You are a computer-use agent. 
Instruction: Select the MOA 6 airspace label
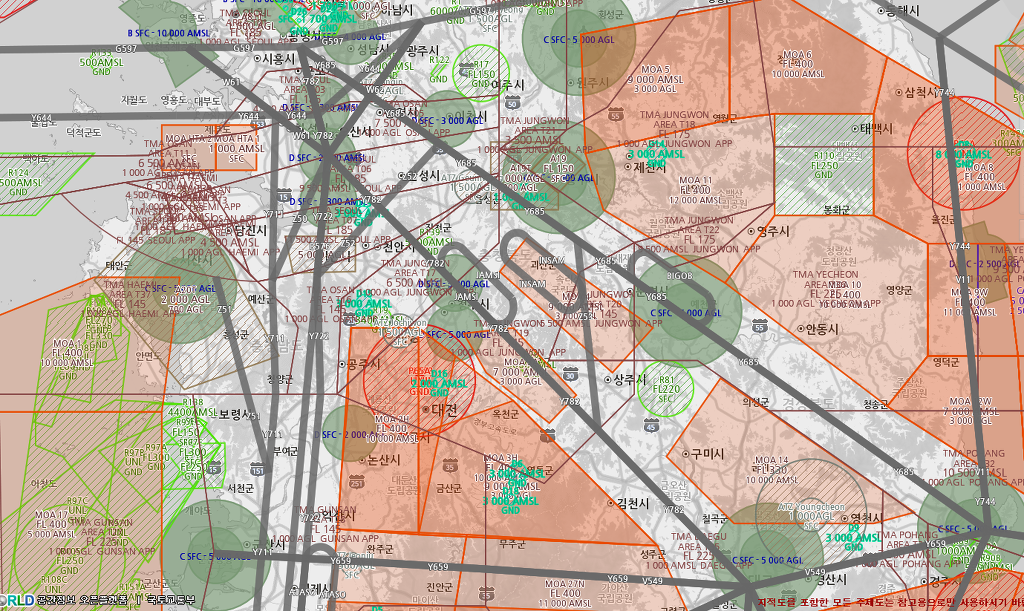coord(797,64)
